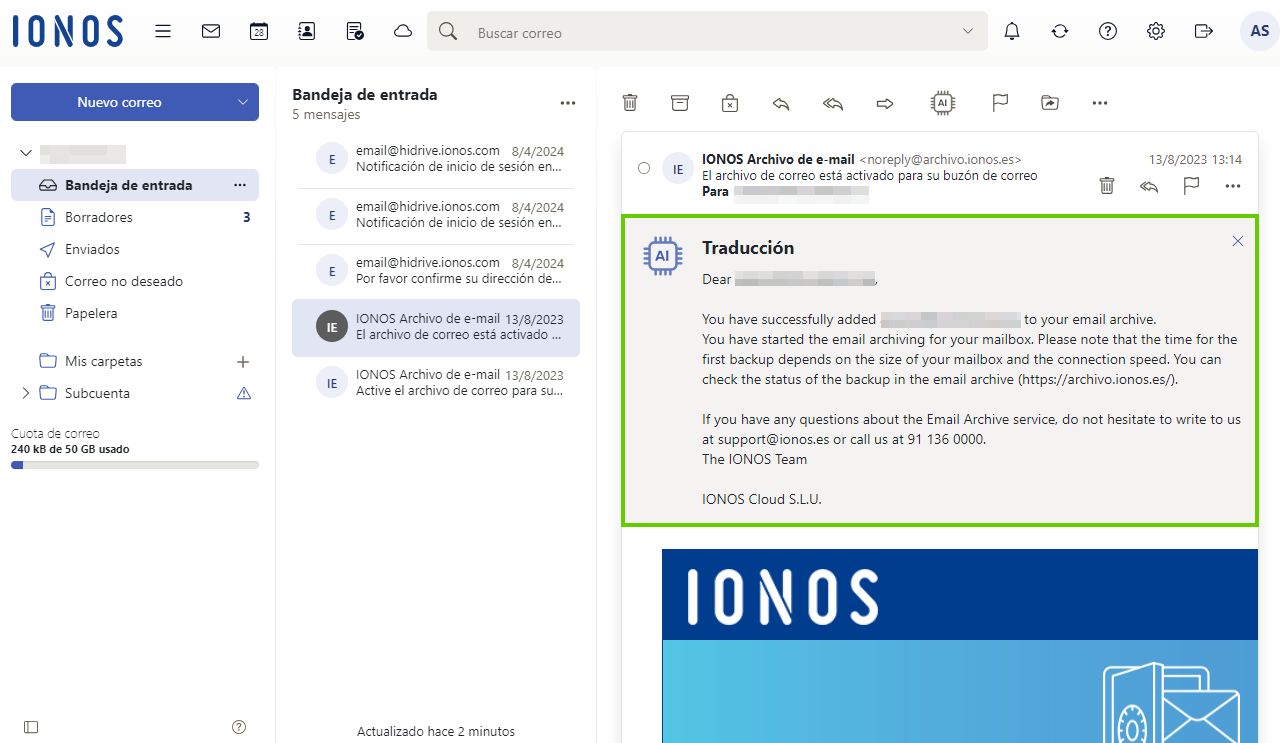Reply using message header reply icon
The width and height of the screenshot is (1280, 743).
pos(1149,185)
